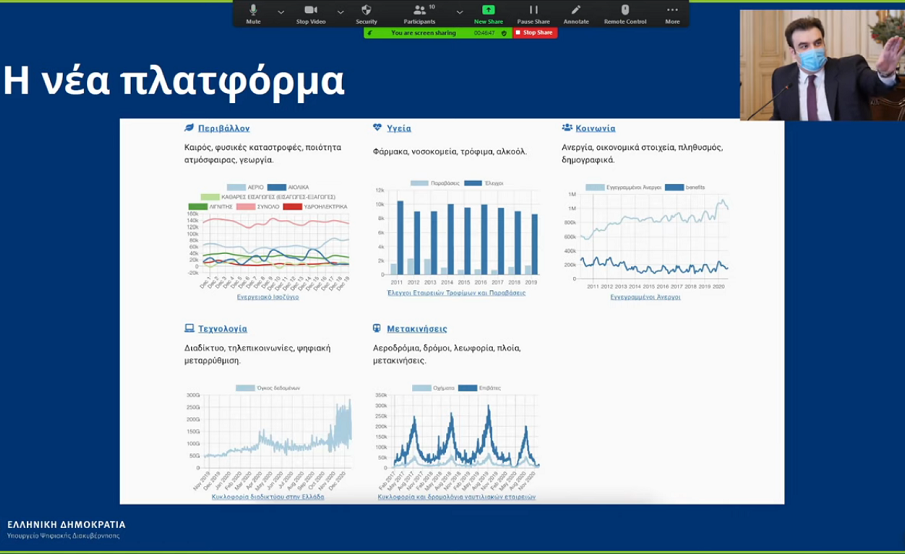Pause the current screen share
The width and height of the screenshot is (905, 554).
click(533, 13)
